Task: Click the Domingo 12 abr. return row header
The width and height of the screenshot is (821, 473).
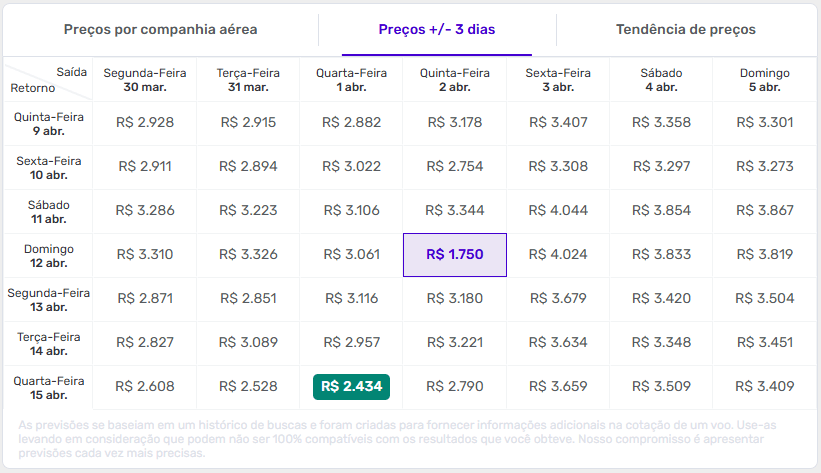Action: (48, 255)
